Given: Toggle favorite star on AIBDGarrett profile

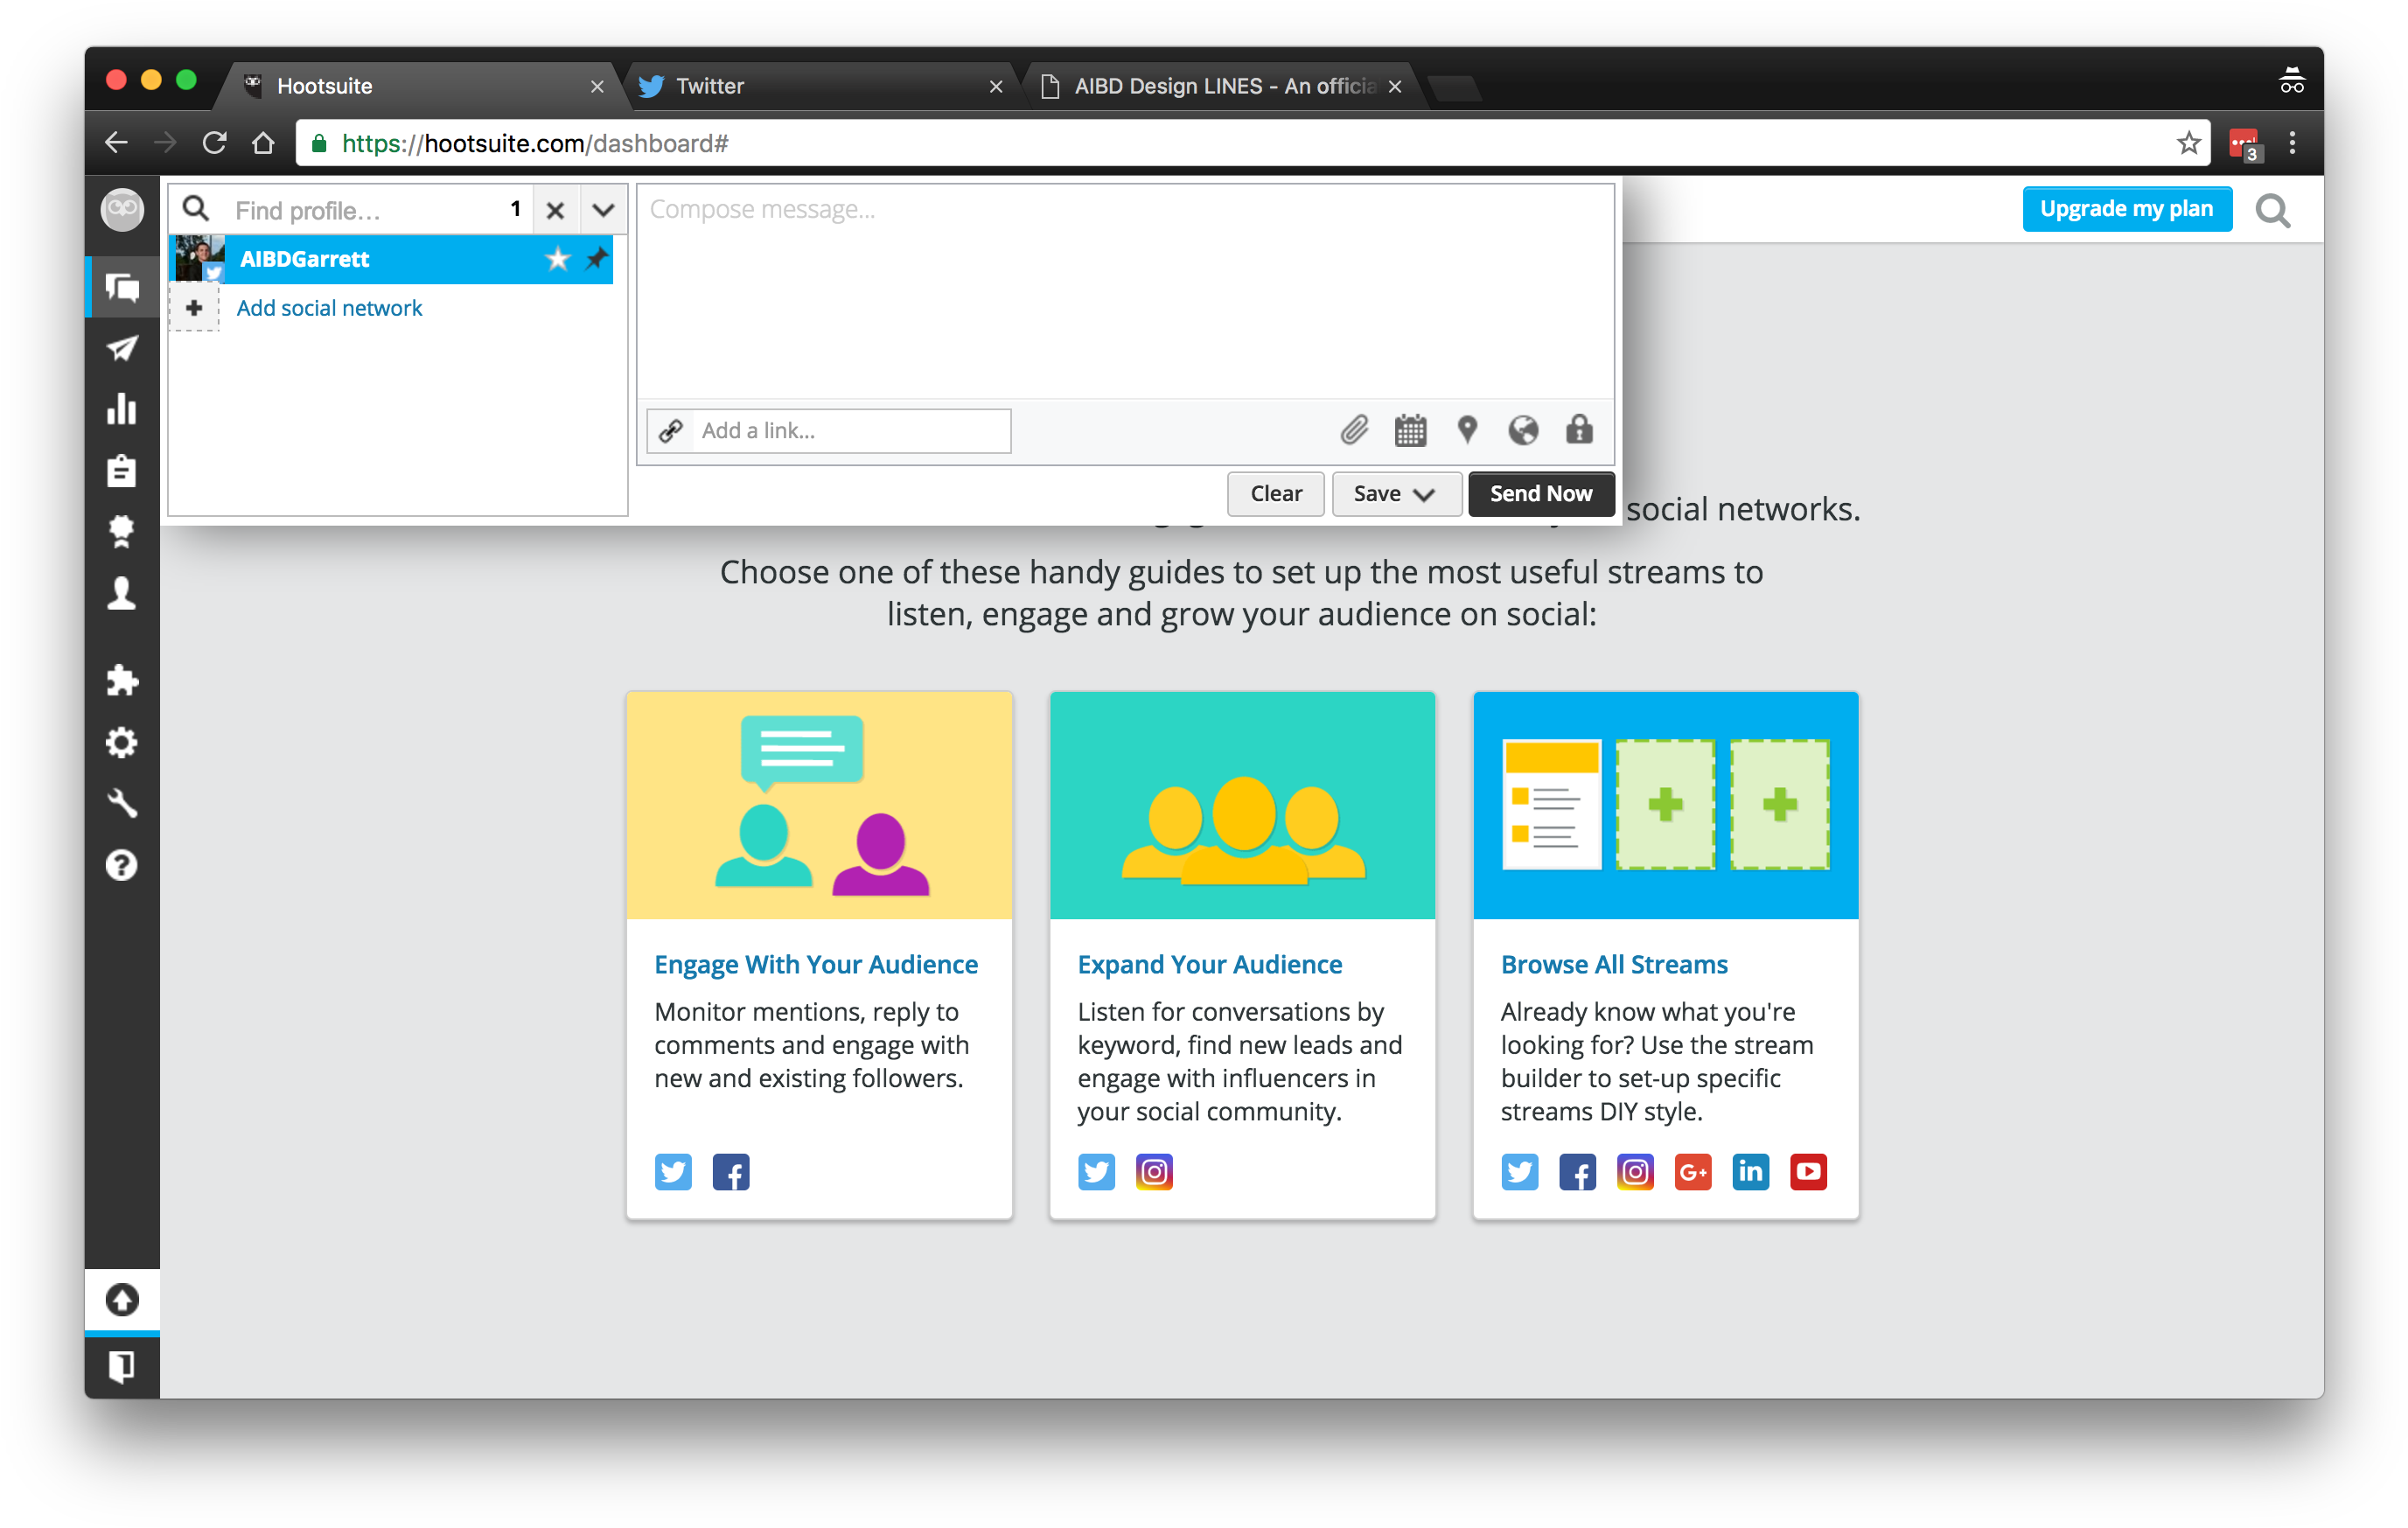Looking at the screenshot, I should [x=557, y=260].
